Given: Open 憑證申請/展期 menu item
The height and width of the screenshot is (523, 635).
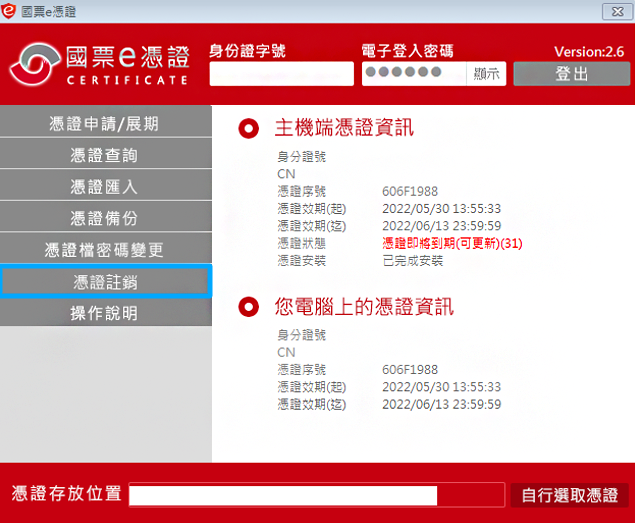Looking at the screenshot, I should [x=105, y=122].
